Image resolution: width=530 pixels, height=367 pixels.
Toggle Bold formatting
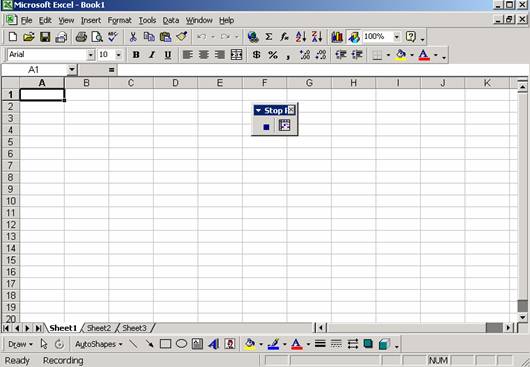click(x=136, y=54)
